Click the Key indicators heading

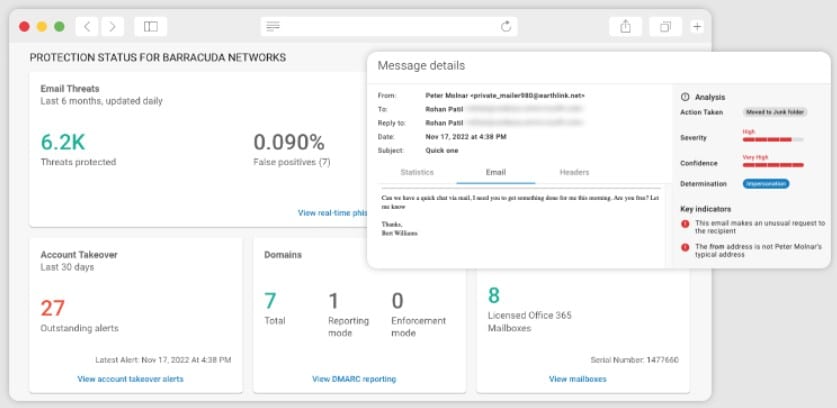pos(706,209)
